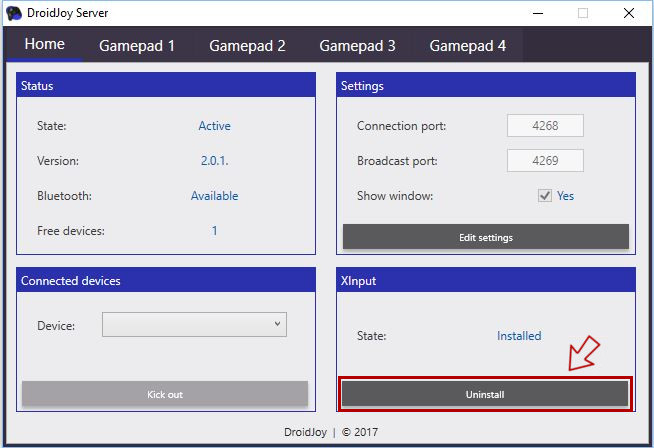Click the 'Status' panel header
Viewport: 654px width, 448px height.
click(166, 86)
